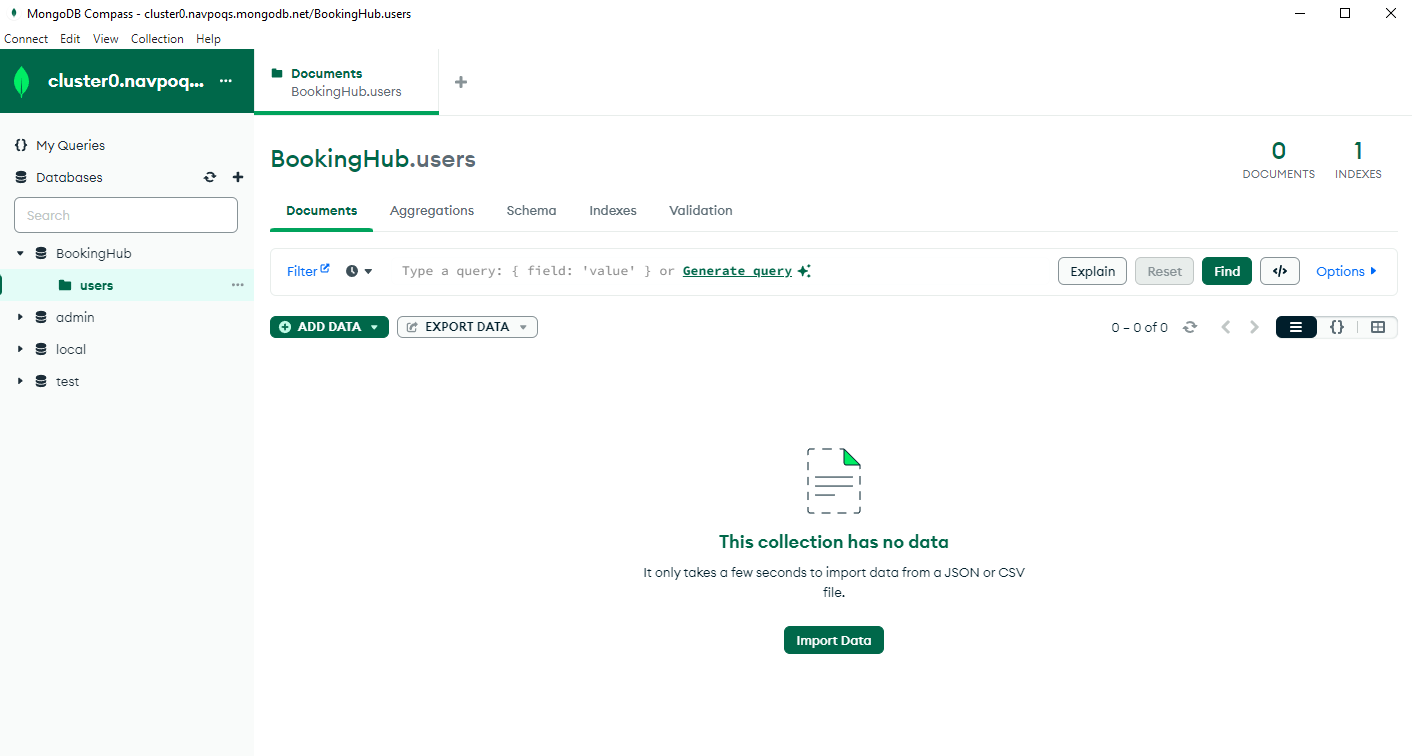Viewport: 1412px width, 756px height.
Task: Open the cluster0 connection options ellipsis
Action: [226, 81]
